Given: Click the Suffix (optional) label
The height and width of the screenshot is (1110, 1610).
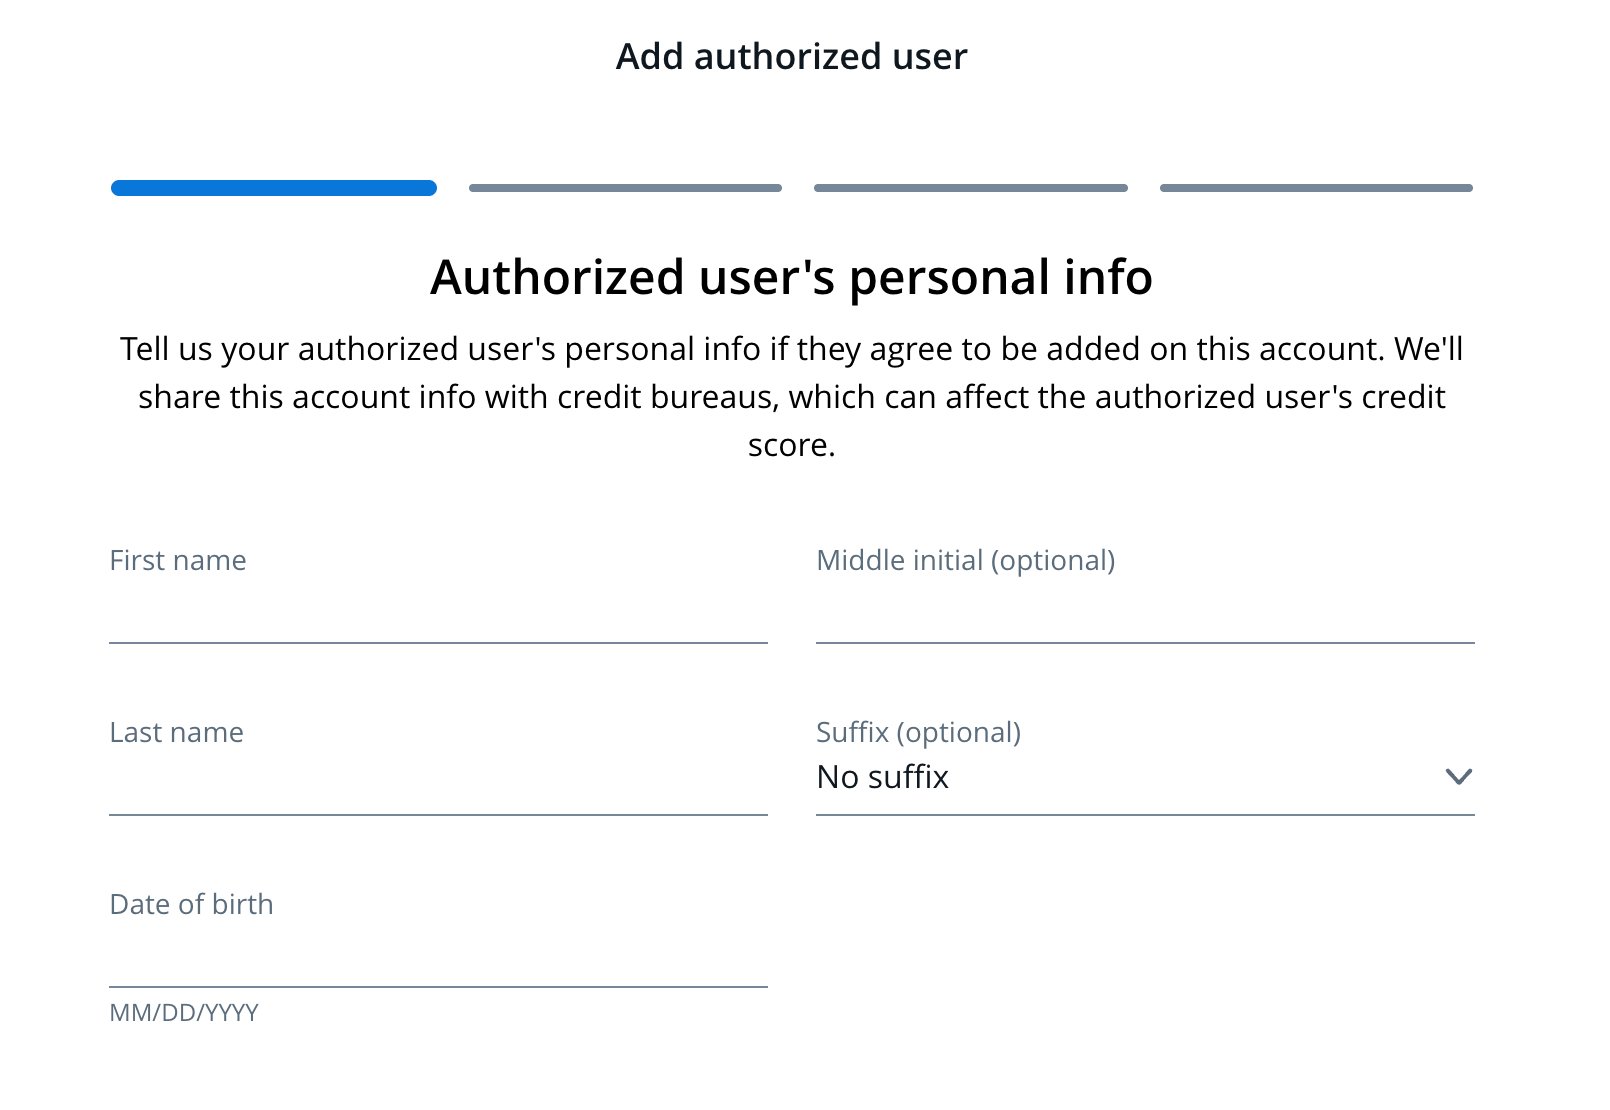Looking at the screenshot, I should [x=919, y=732].
